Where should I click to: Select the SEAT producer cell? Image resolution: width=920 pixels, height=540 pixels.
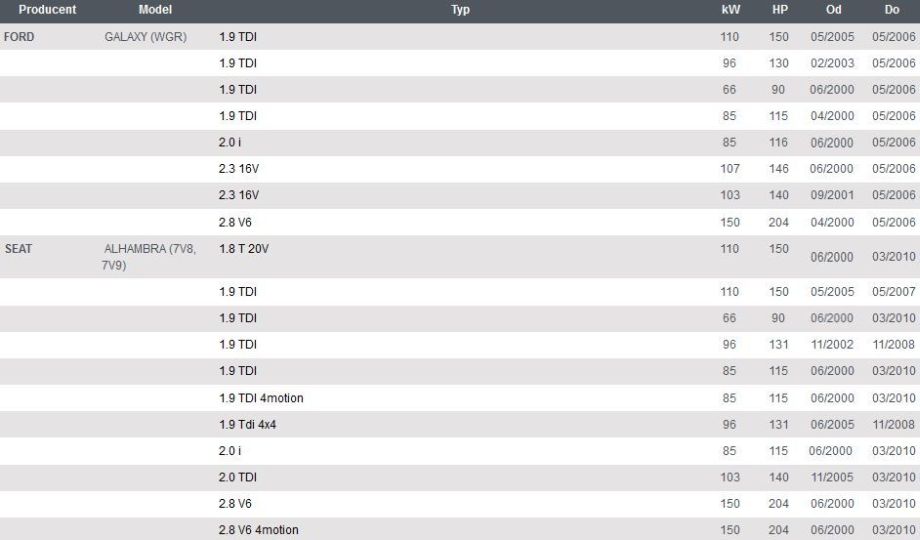pos(18,248)
